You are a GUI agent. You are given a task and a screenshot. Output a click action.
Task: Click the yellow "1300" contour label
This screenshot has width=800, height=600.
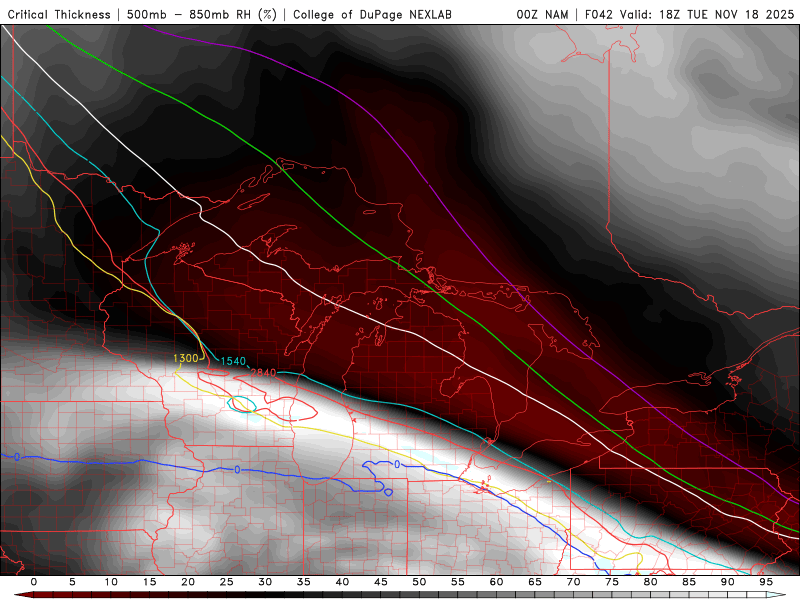[x=186, y=358]
